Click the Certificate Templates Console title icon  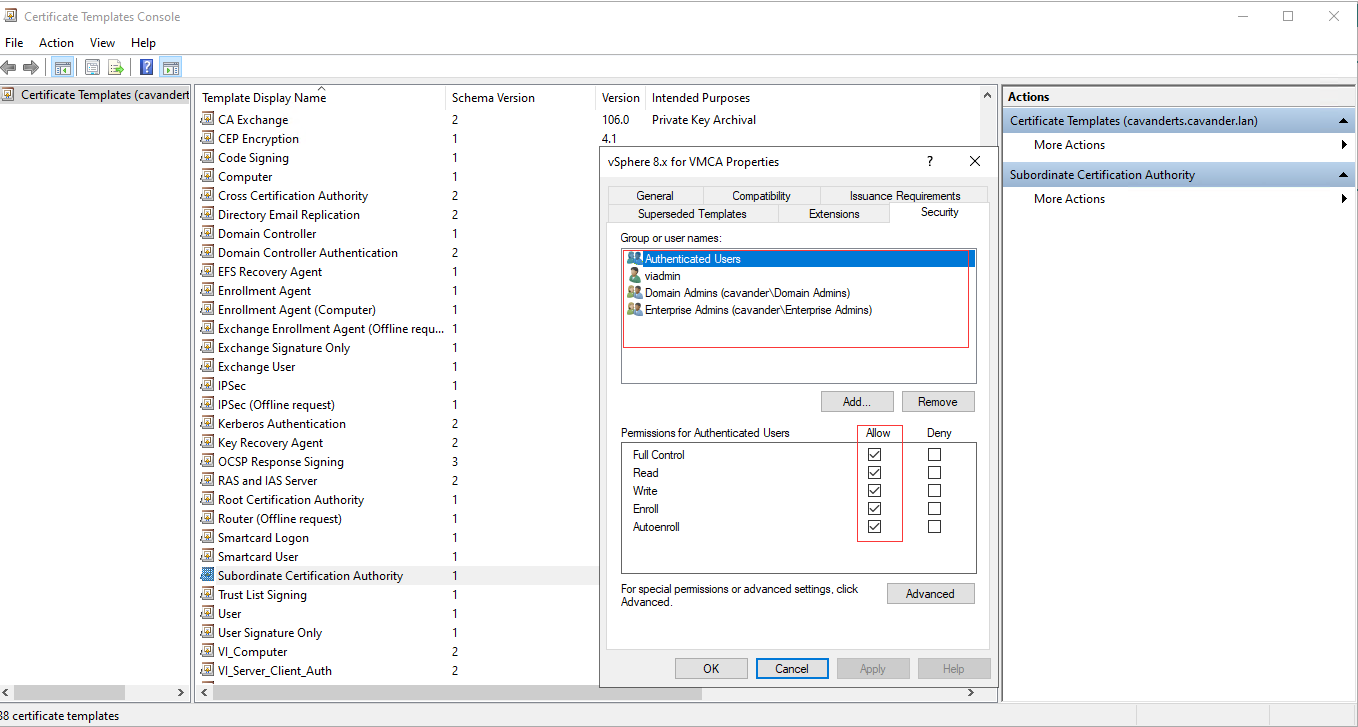(x=11, y=16)
